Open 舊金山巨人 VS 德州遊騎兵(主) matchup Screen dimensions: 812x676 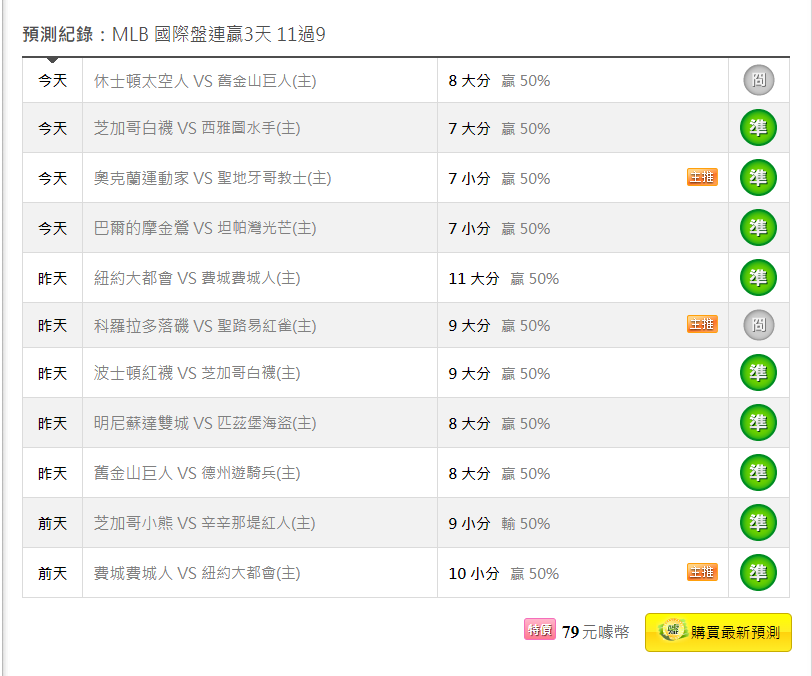click(197, 473)
